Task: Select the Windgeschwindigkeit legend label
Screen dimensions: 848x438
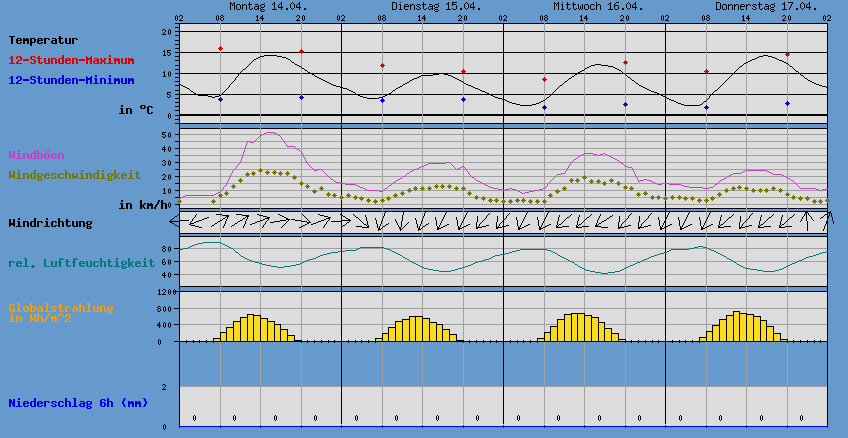Action: coord(74,175)
